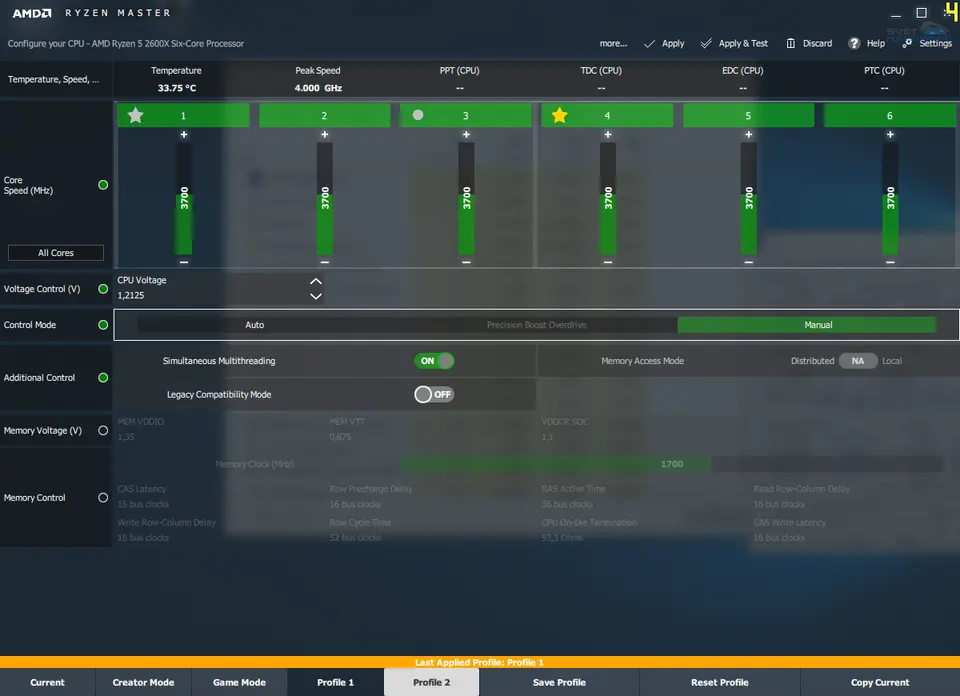Click the Discard trash icon
The image size is (960, 696).
(791, 43)
